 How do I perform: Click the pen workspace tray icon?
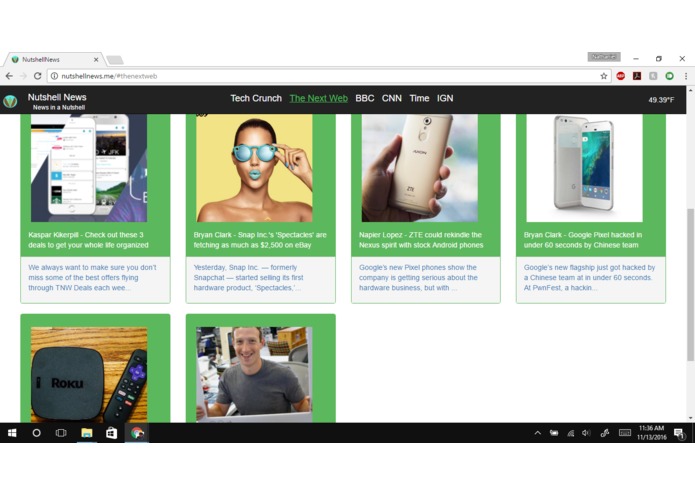605,433
